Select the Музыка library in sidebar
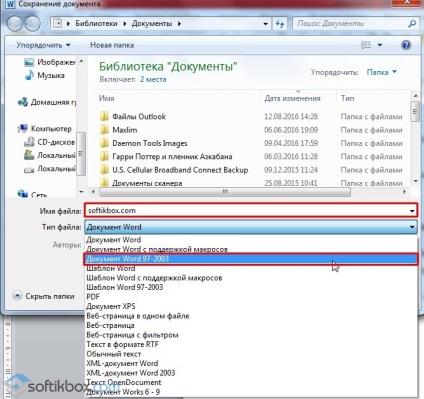 click(44, 75)
